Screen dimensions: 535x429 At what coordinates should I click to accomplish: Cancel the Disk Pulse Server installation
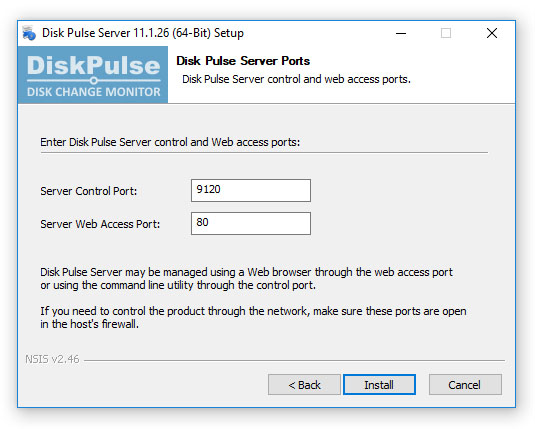pyautogui.click(x=465, y=385)
